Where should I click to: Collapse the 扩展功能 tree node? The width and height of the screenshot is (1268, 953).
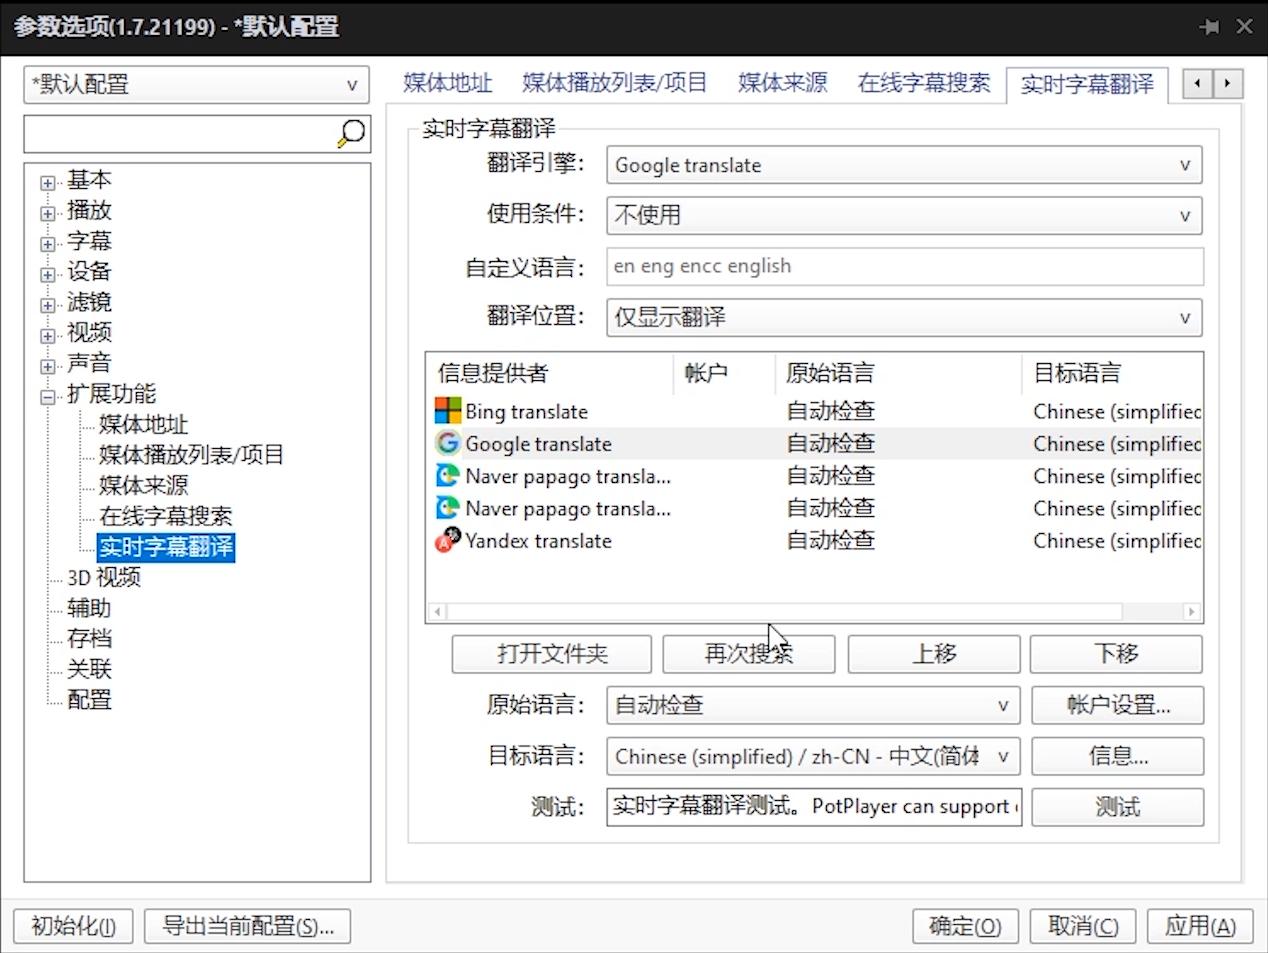click(47, 394)
